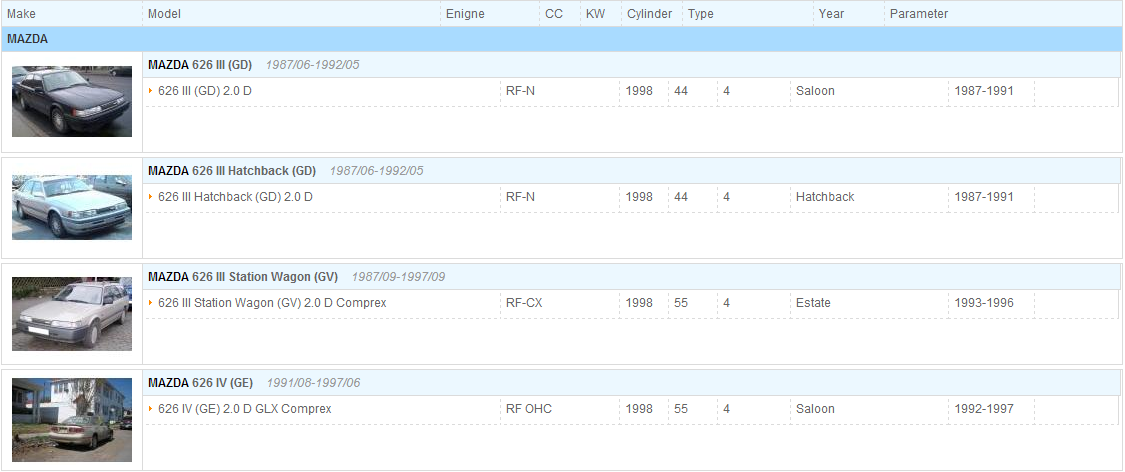This screenshot has height=472, width=1125.
Task: Click date range 1987/09-1997/09
Action: [398, 277]
